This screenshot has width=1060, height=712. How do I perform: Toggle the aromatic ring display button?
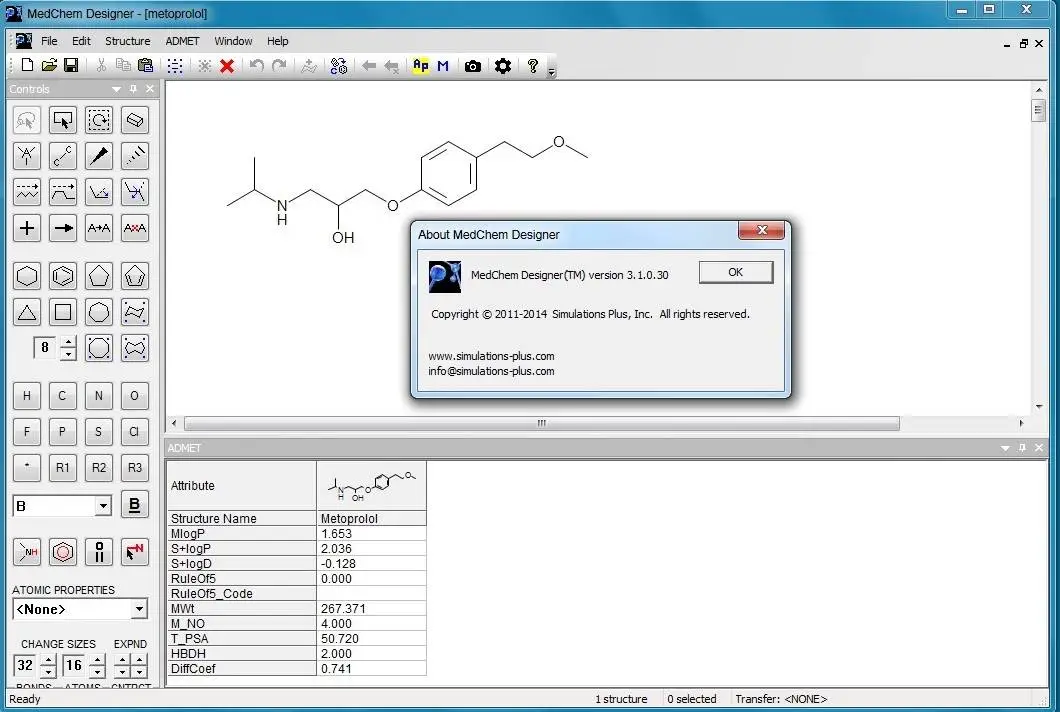[63, 552]
